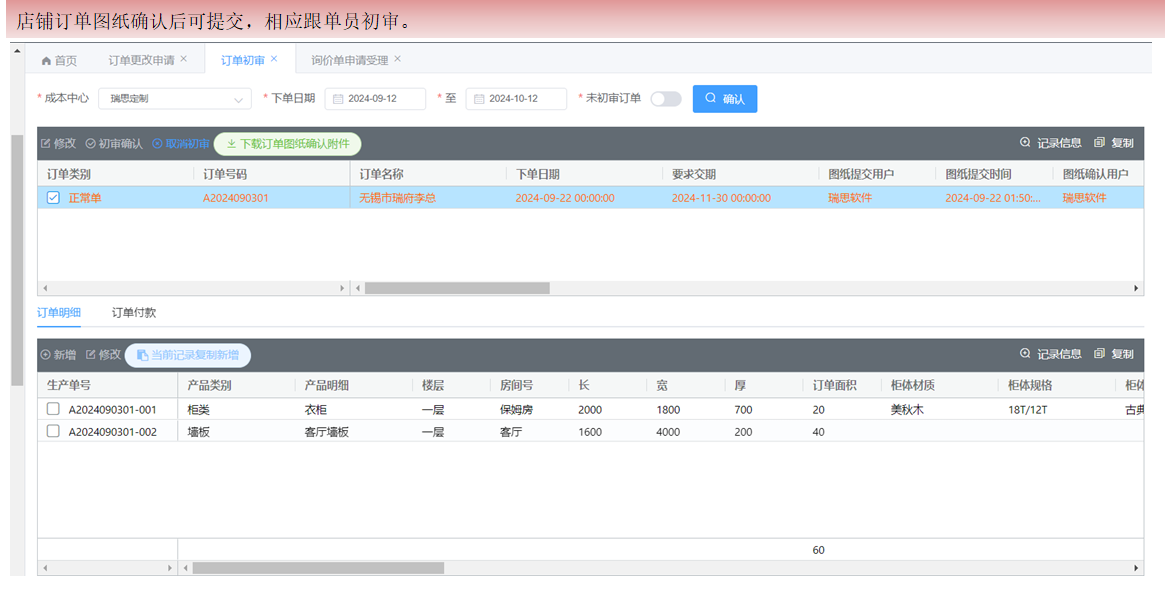Image resolution: width=1171 pixels, height=602 pixels.
Task: Click the detail table horizontal scrollbar
Action: (318, 568)
